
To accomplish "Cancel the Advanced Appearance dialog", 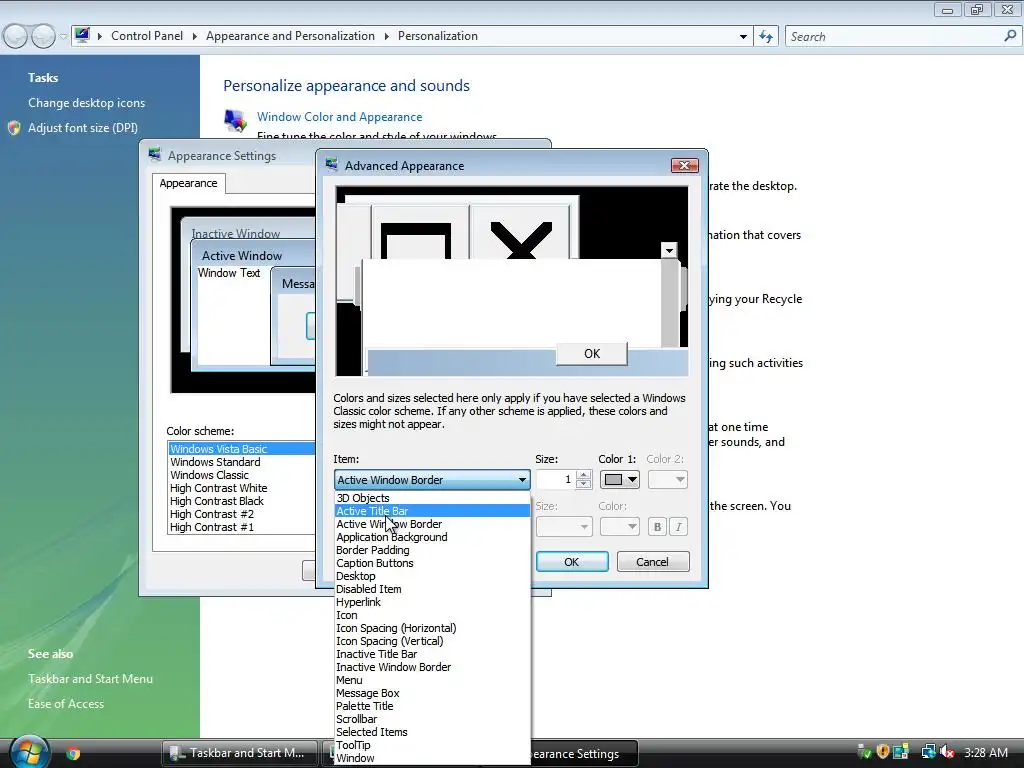I will pos(652,562).
